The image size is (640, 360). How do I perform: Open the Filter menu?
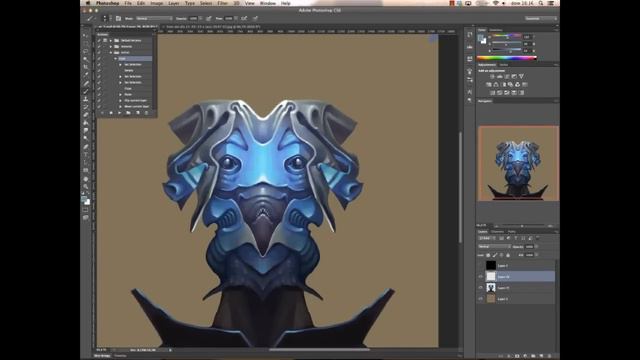[x=222, y=3]
